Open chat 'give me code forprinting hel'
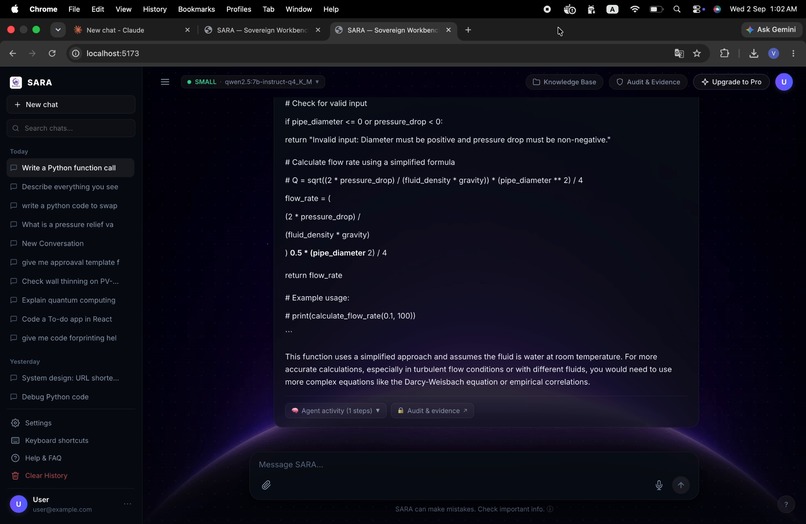Screen dimensions: 806x524 coord(71,338)
